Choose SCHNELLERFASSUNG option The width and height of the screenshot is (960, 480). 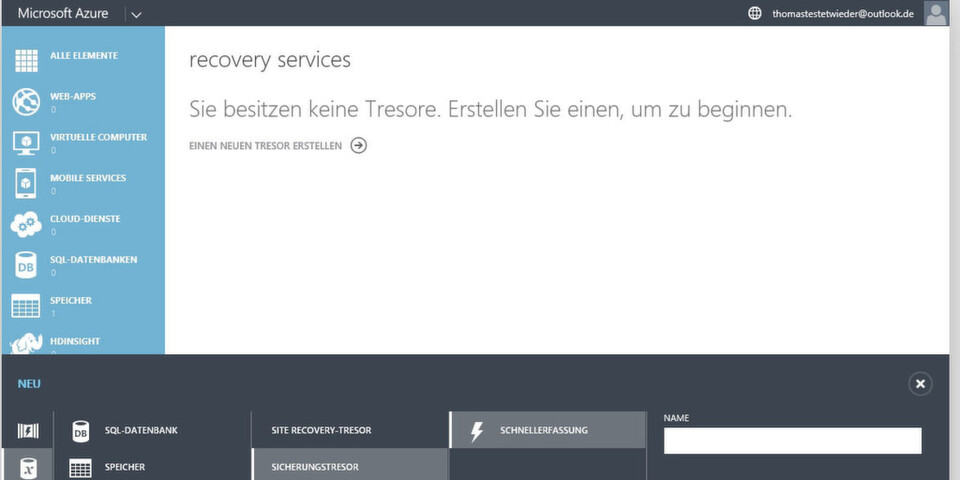click(544, 430)
